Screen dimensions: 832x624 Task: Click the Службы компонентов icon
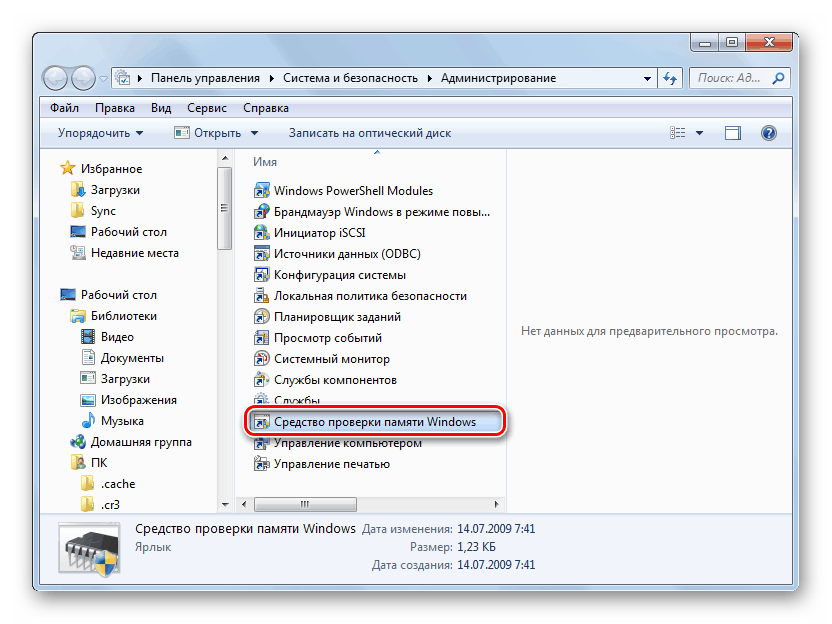(x=261, y=380)
